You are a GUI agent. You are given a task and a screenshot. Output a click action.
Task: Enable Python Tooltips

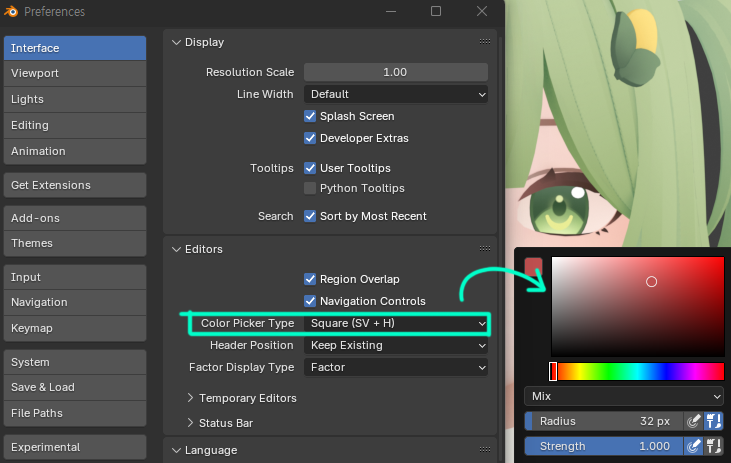point(310,188)
